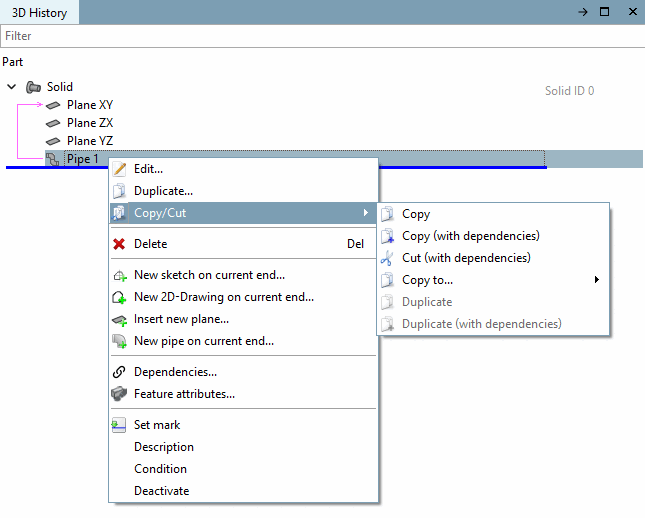Open Feature attributes...
Image resolution: width=645 pixels, height=518 pixels.
tap(244, 394)
